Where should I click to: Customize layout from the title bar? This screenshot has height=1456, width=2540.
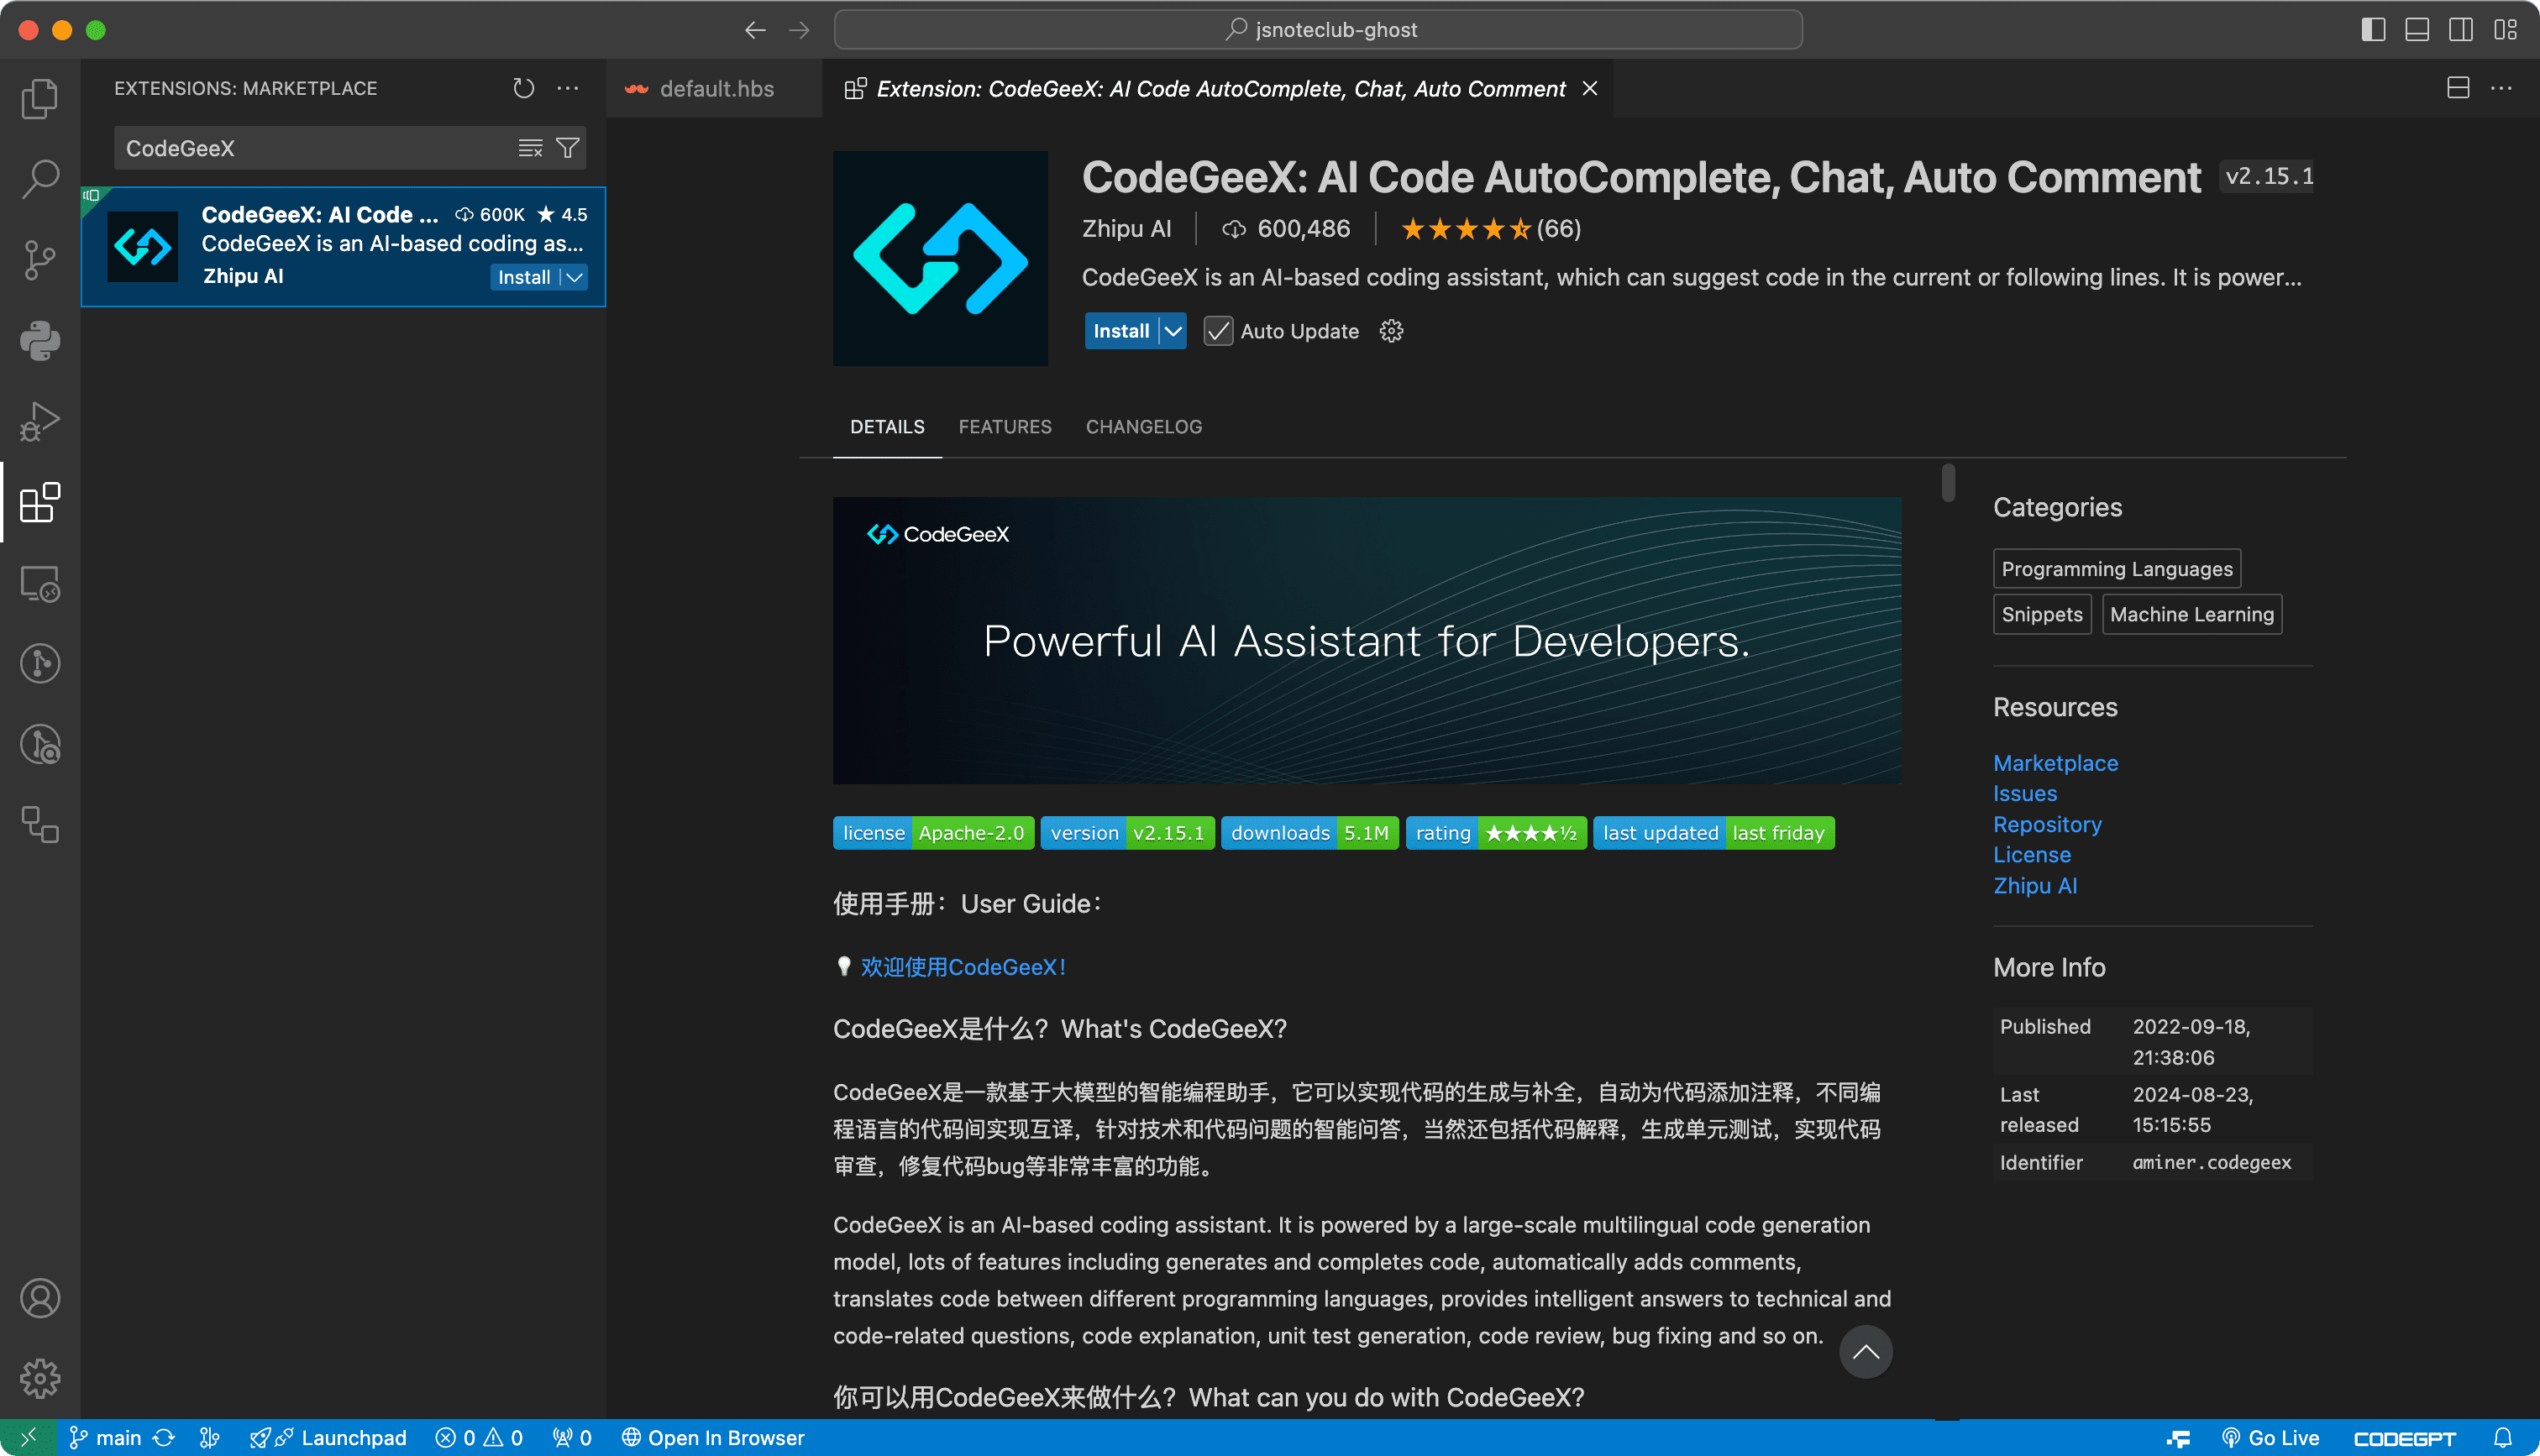(2505, 30)
